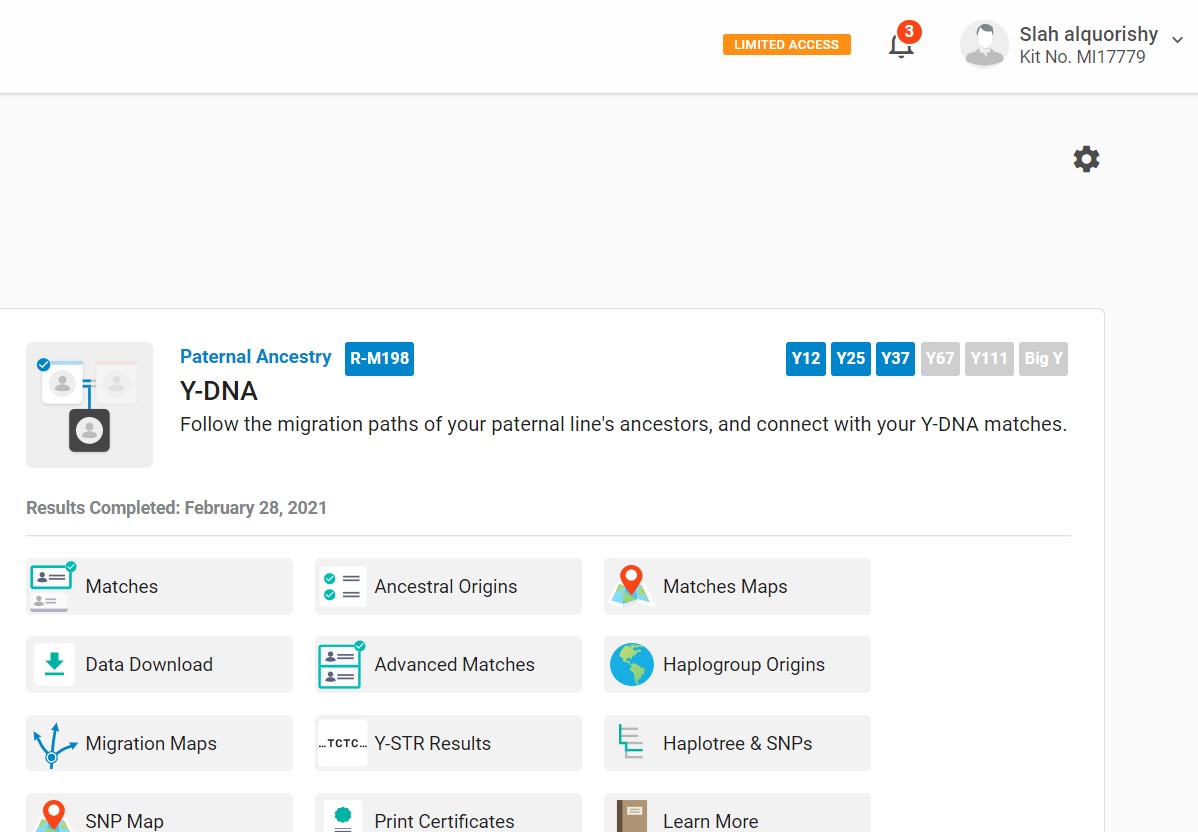Expand the account dropdown chevron

tap(1177, 40)
